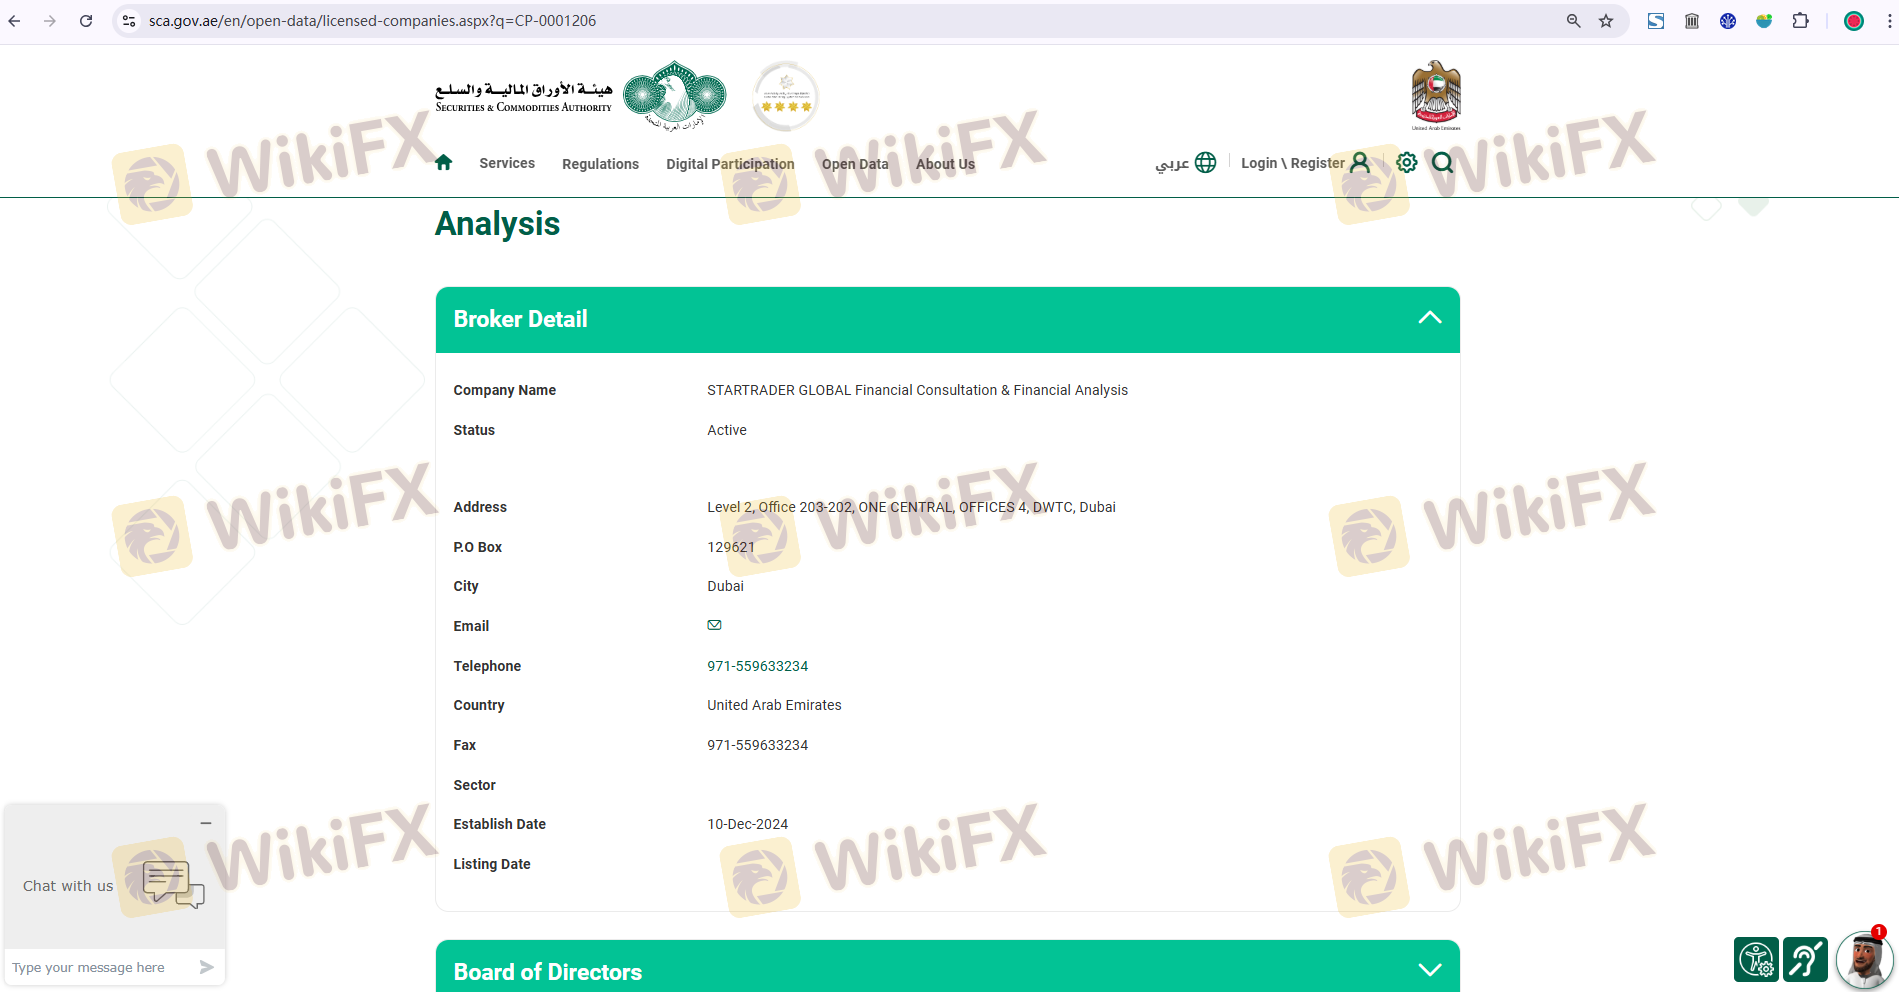The width and height of the screenshot is (1899, 992).
Task: Open the Regulations menu
Action: [x=600, y=164]
